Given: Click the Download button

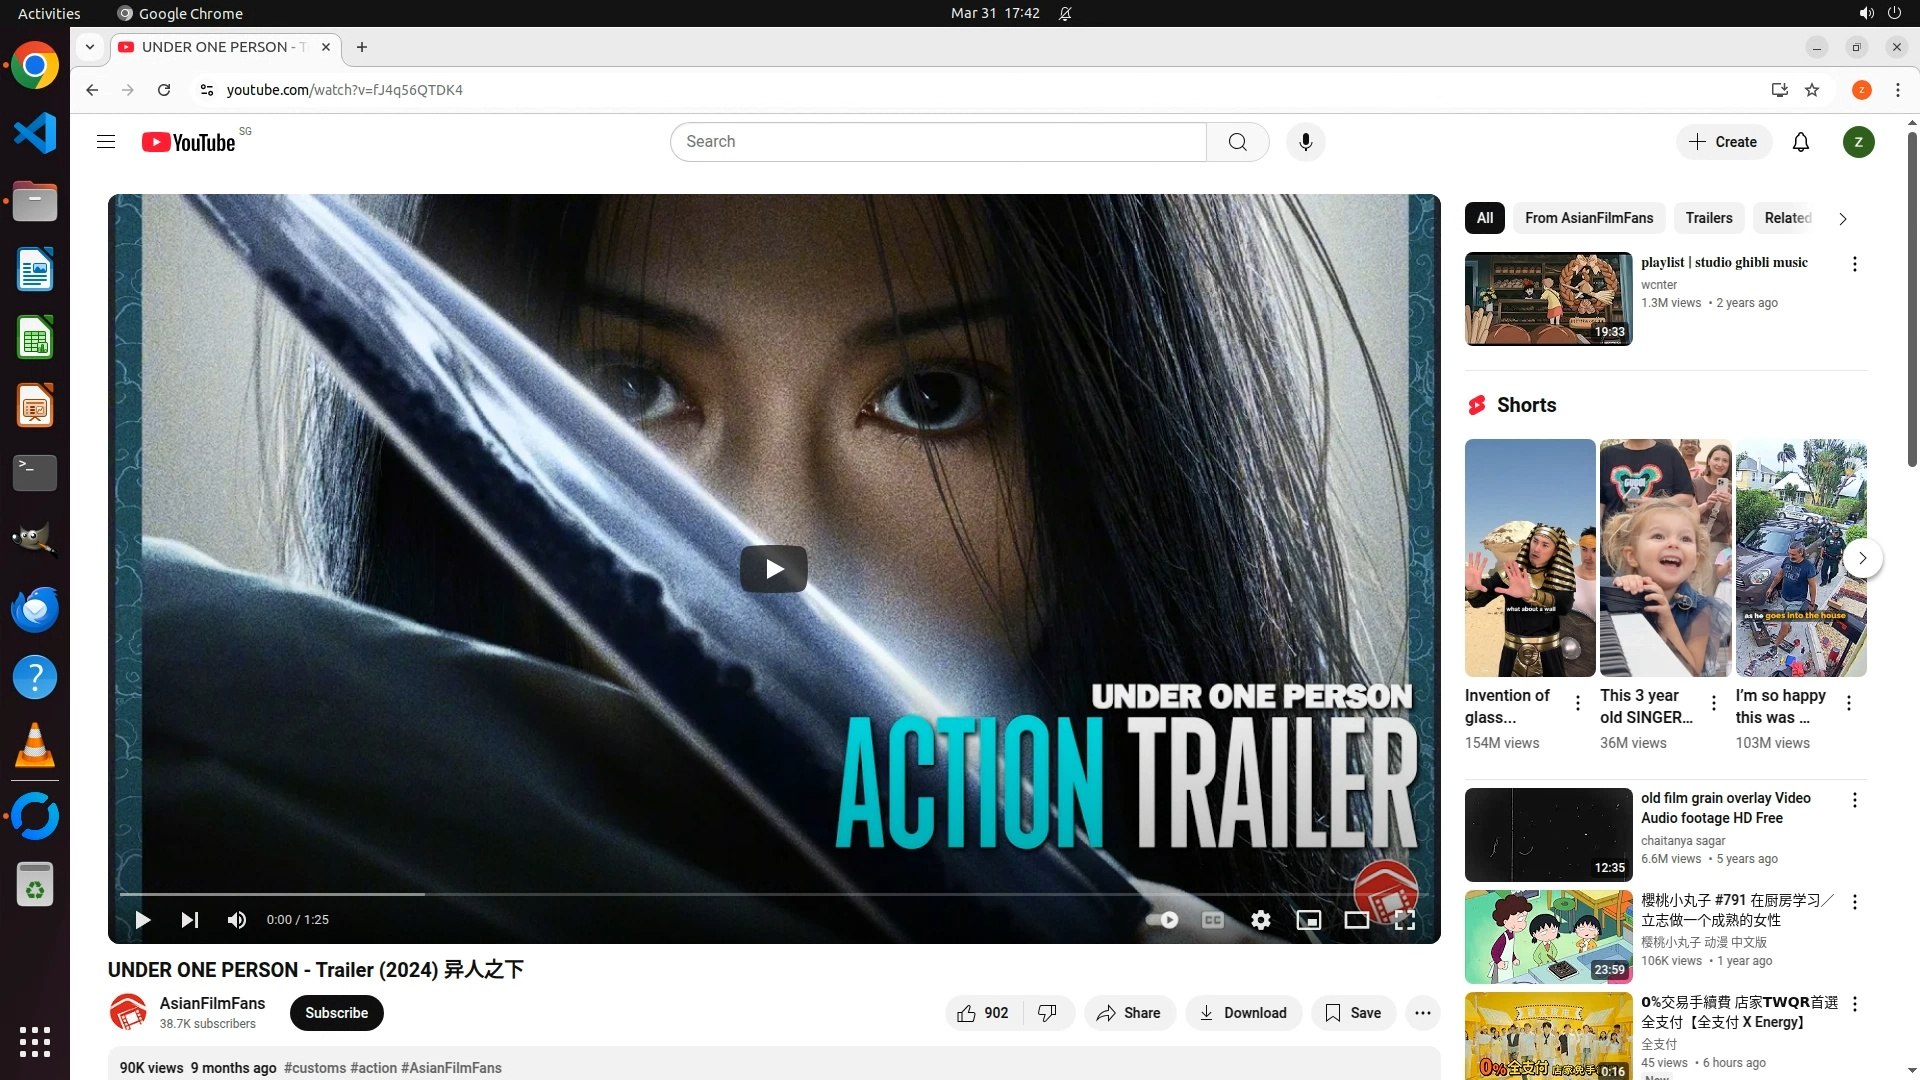Looking at the screenshot, I should pyautogui.click(x=1243, y=1013).
